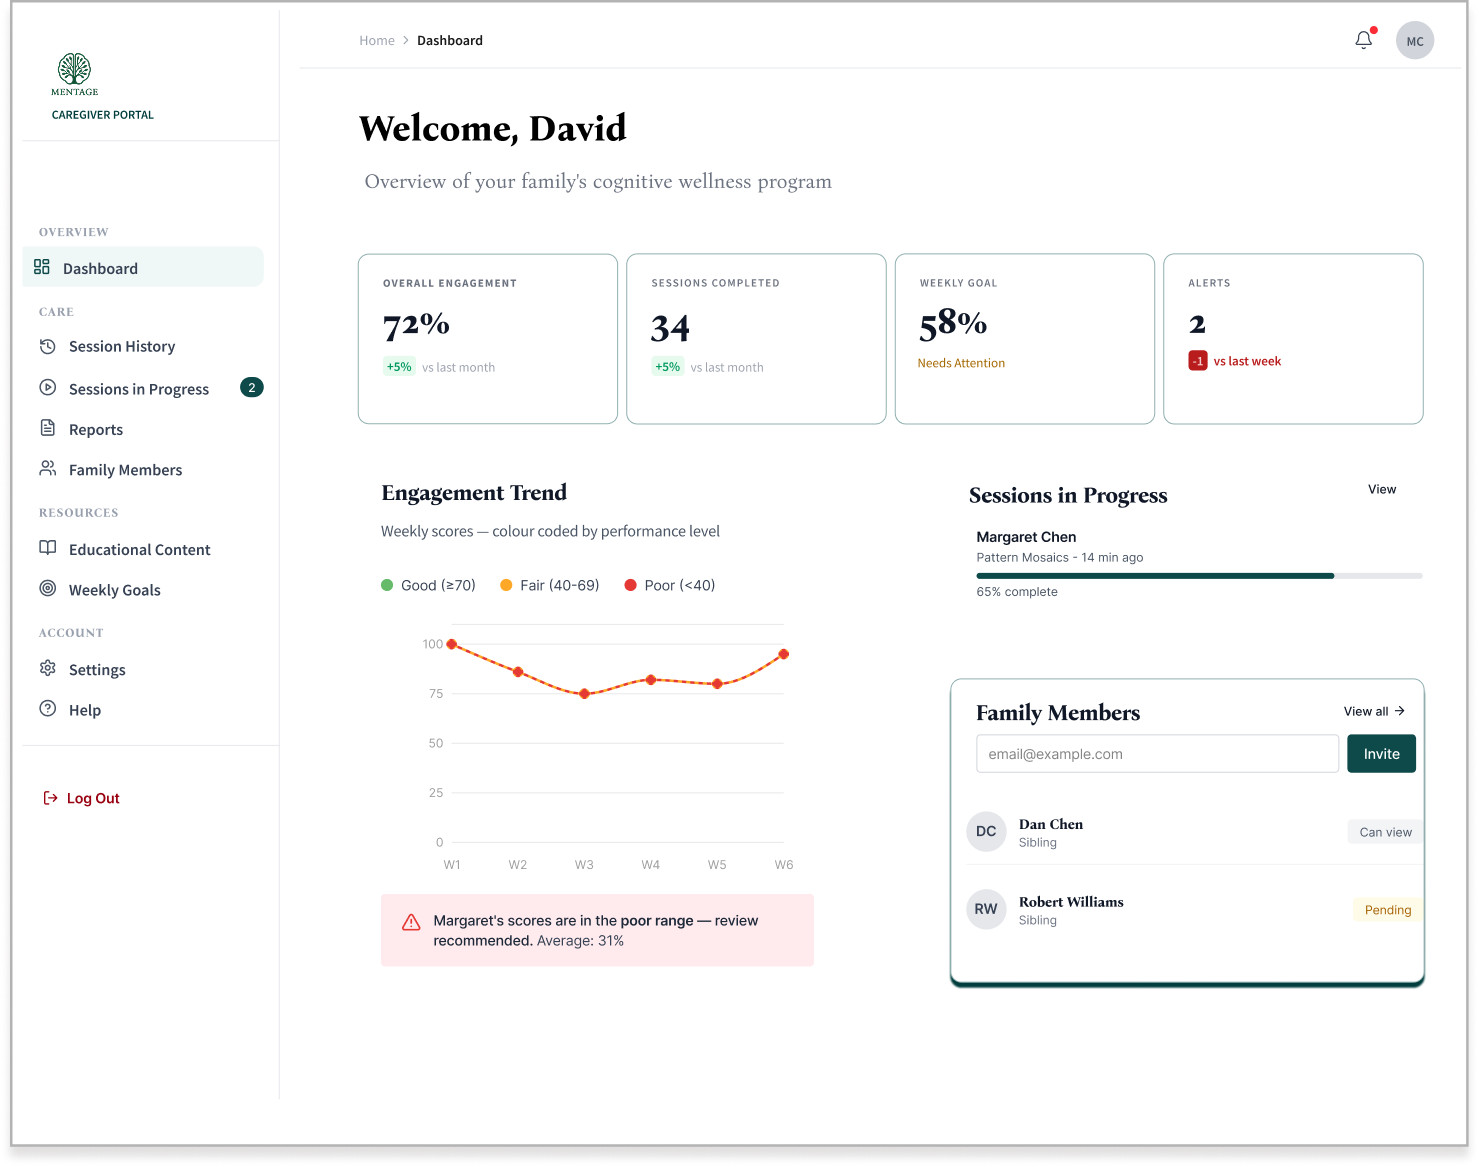Open notifications via the bell icon
Viewport: 1479px width, 1167px height.
1364,40
